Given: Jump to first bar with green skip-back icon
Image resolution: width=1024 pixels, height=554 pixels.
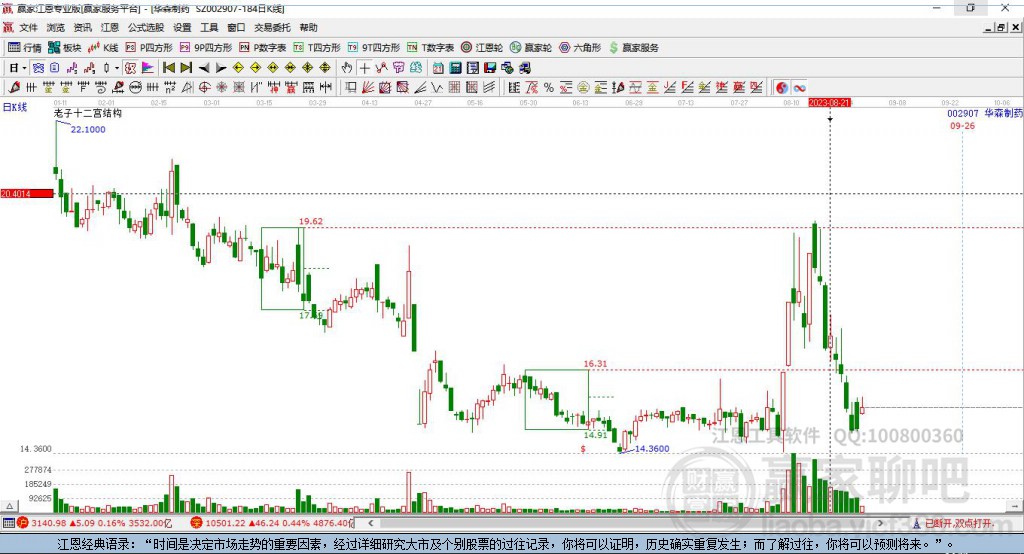Looking at the screenshot, I should (x=169, y=68).
